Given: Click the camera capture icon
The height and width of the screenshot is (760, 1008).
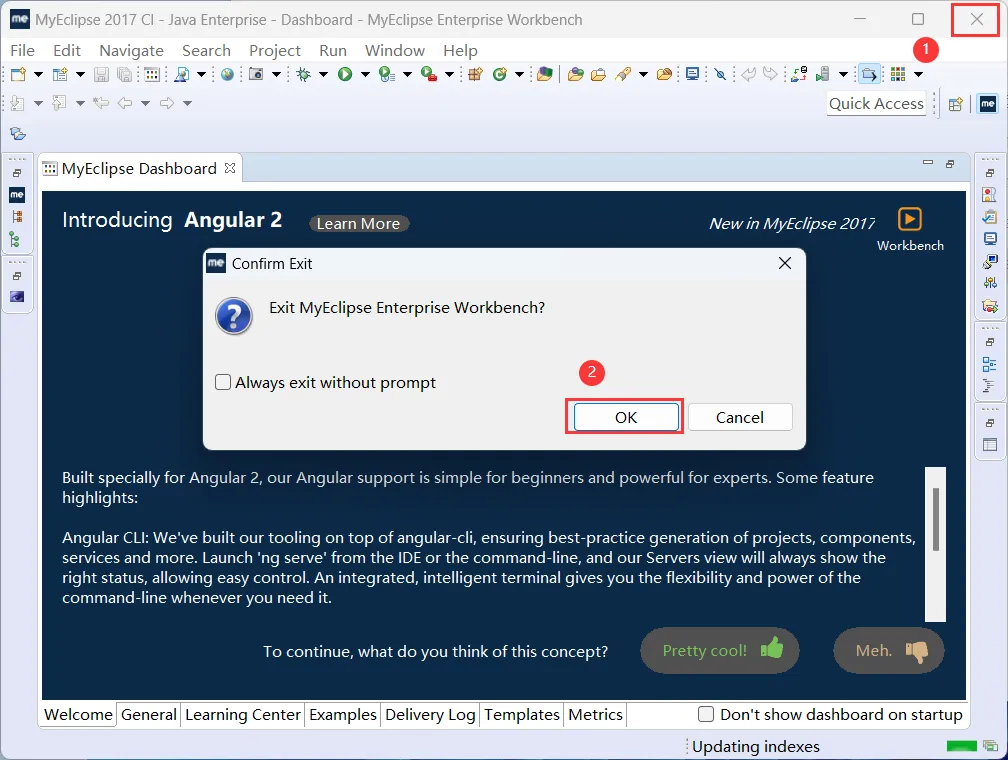Looking at the screenshot, I should 256,75.
